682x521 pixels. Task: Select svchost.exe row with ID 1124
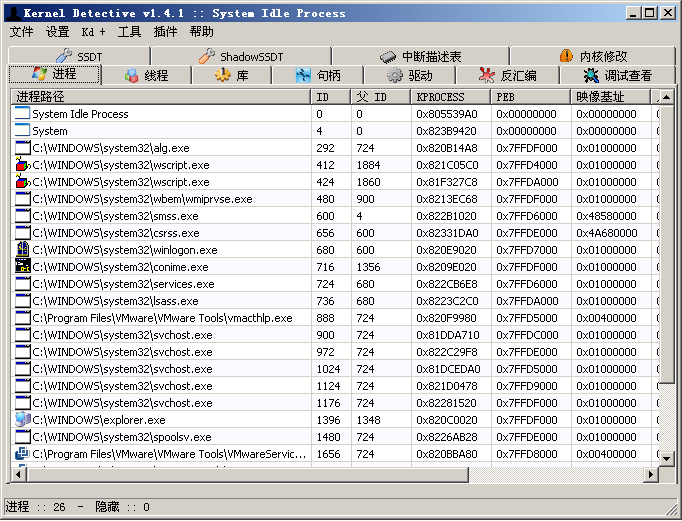(x=335, y=386)
